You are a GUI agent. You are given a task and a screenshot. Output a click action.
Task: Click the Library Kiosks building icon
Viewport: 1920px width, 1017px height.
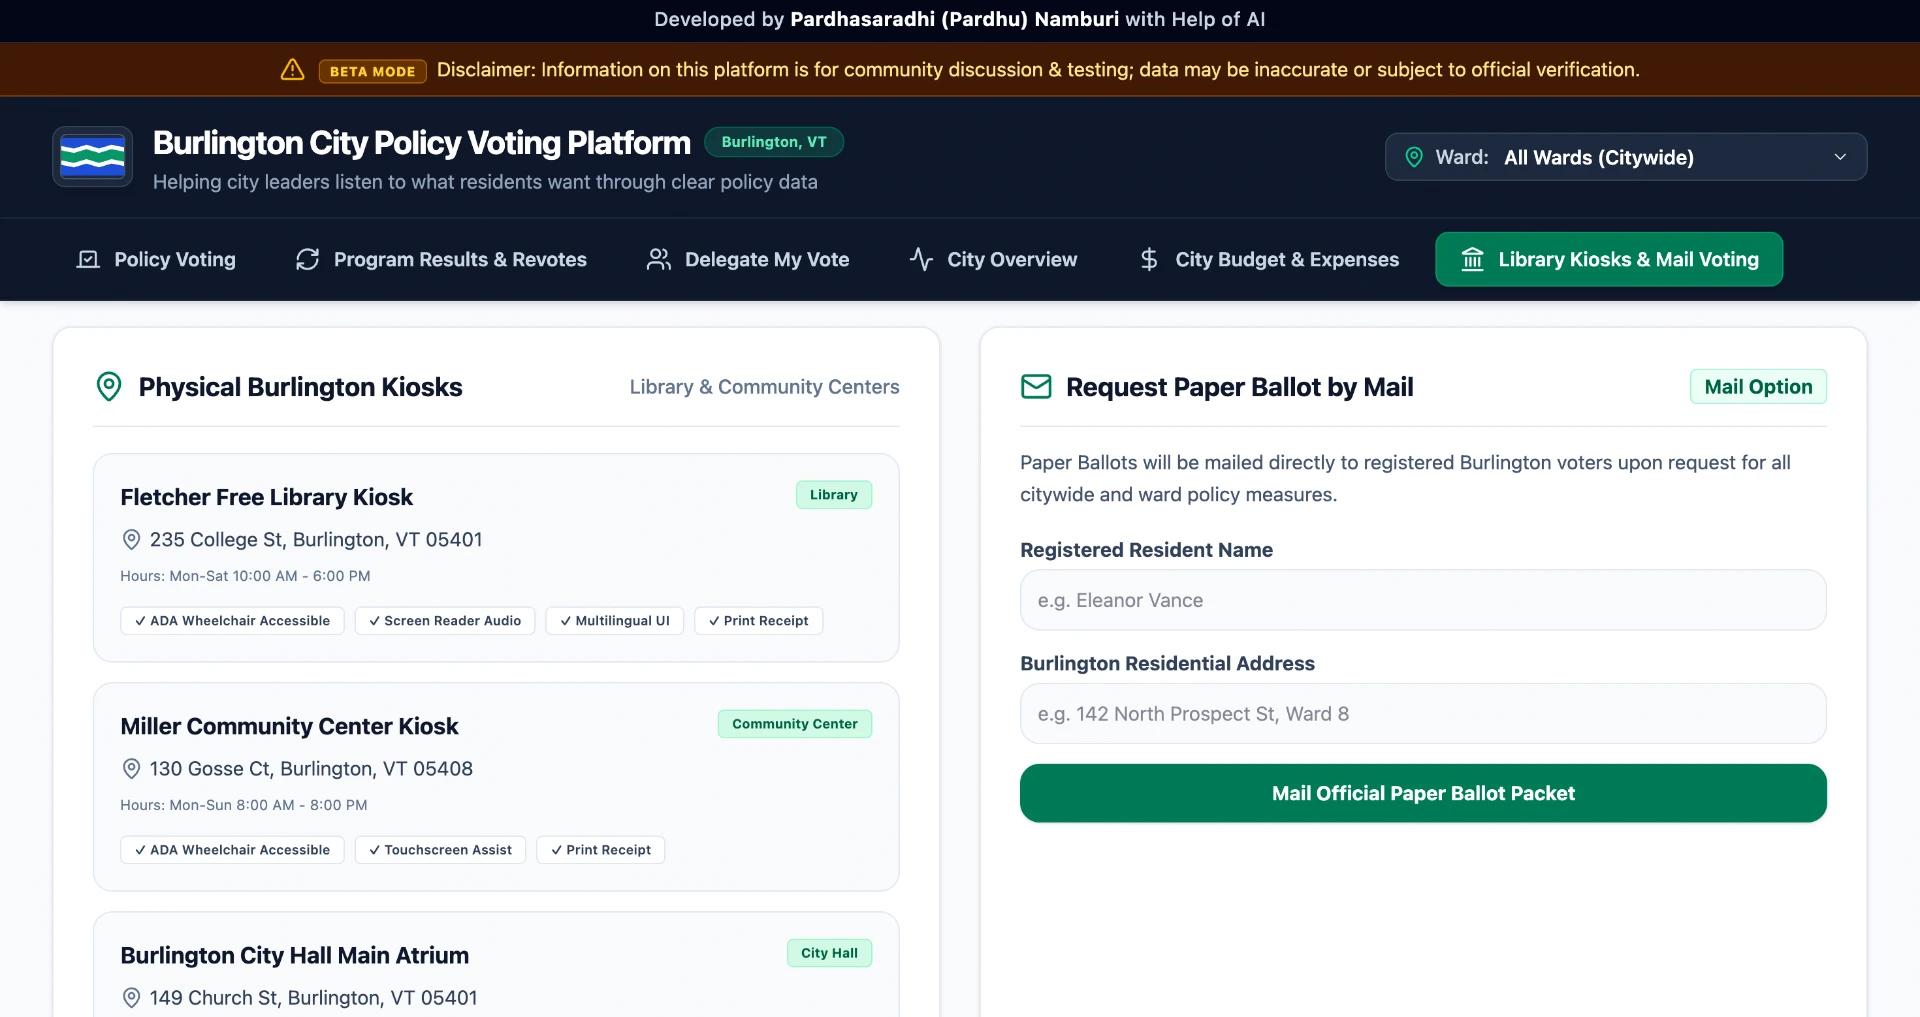[1472, 259]
